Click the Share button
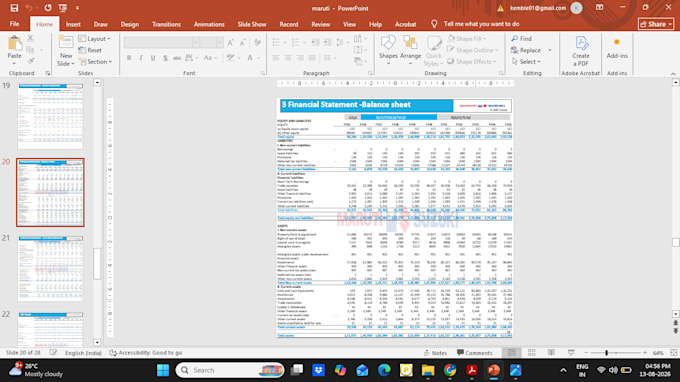 point(656,24)
